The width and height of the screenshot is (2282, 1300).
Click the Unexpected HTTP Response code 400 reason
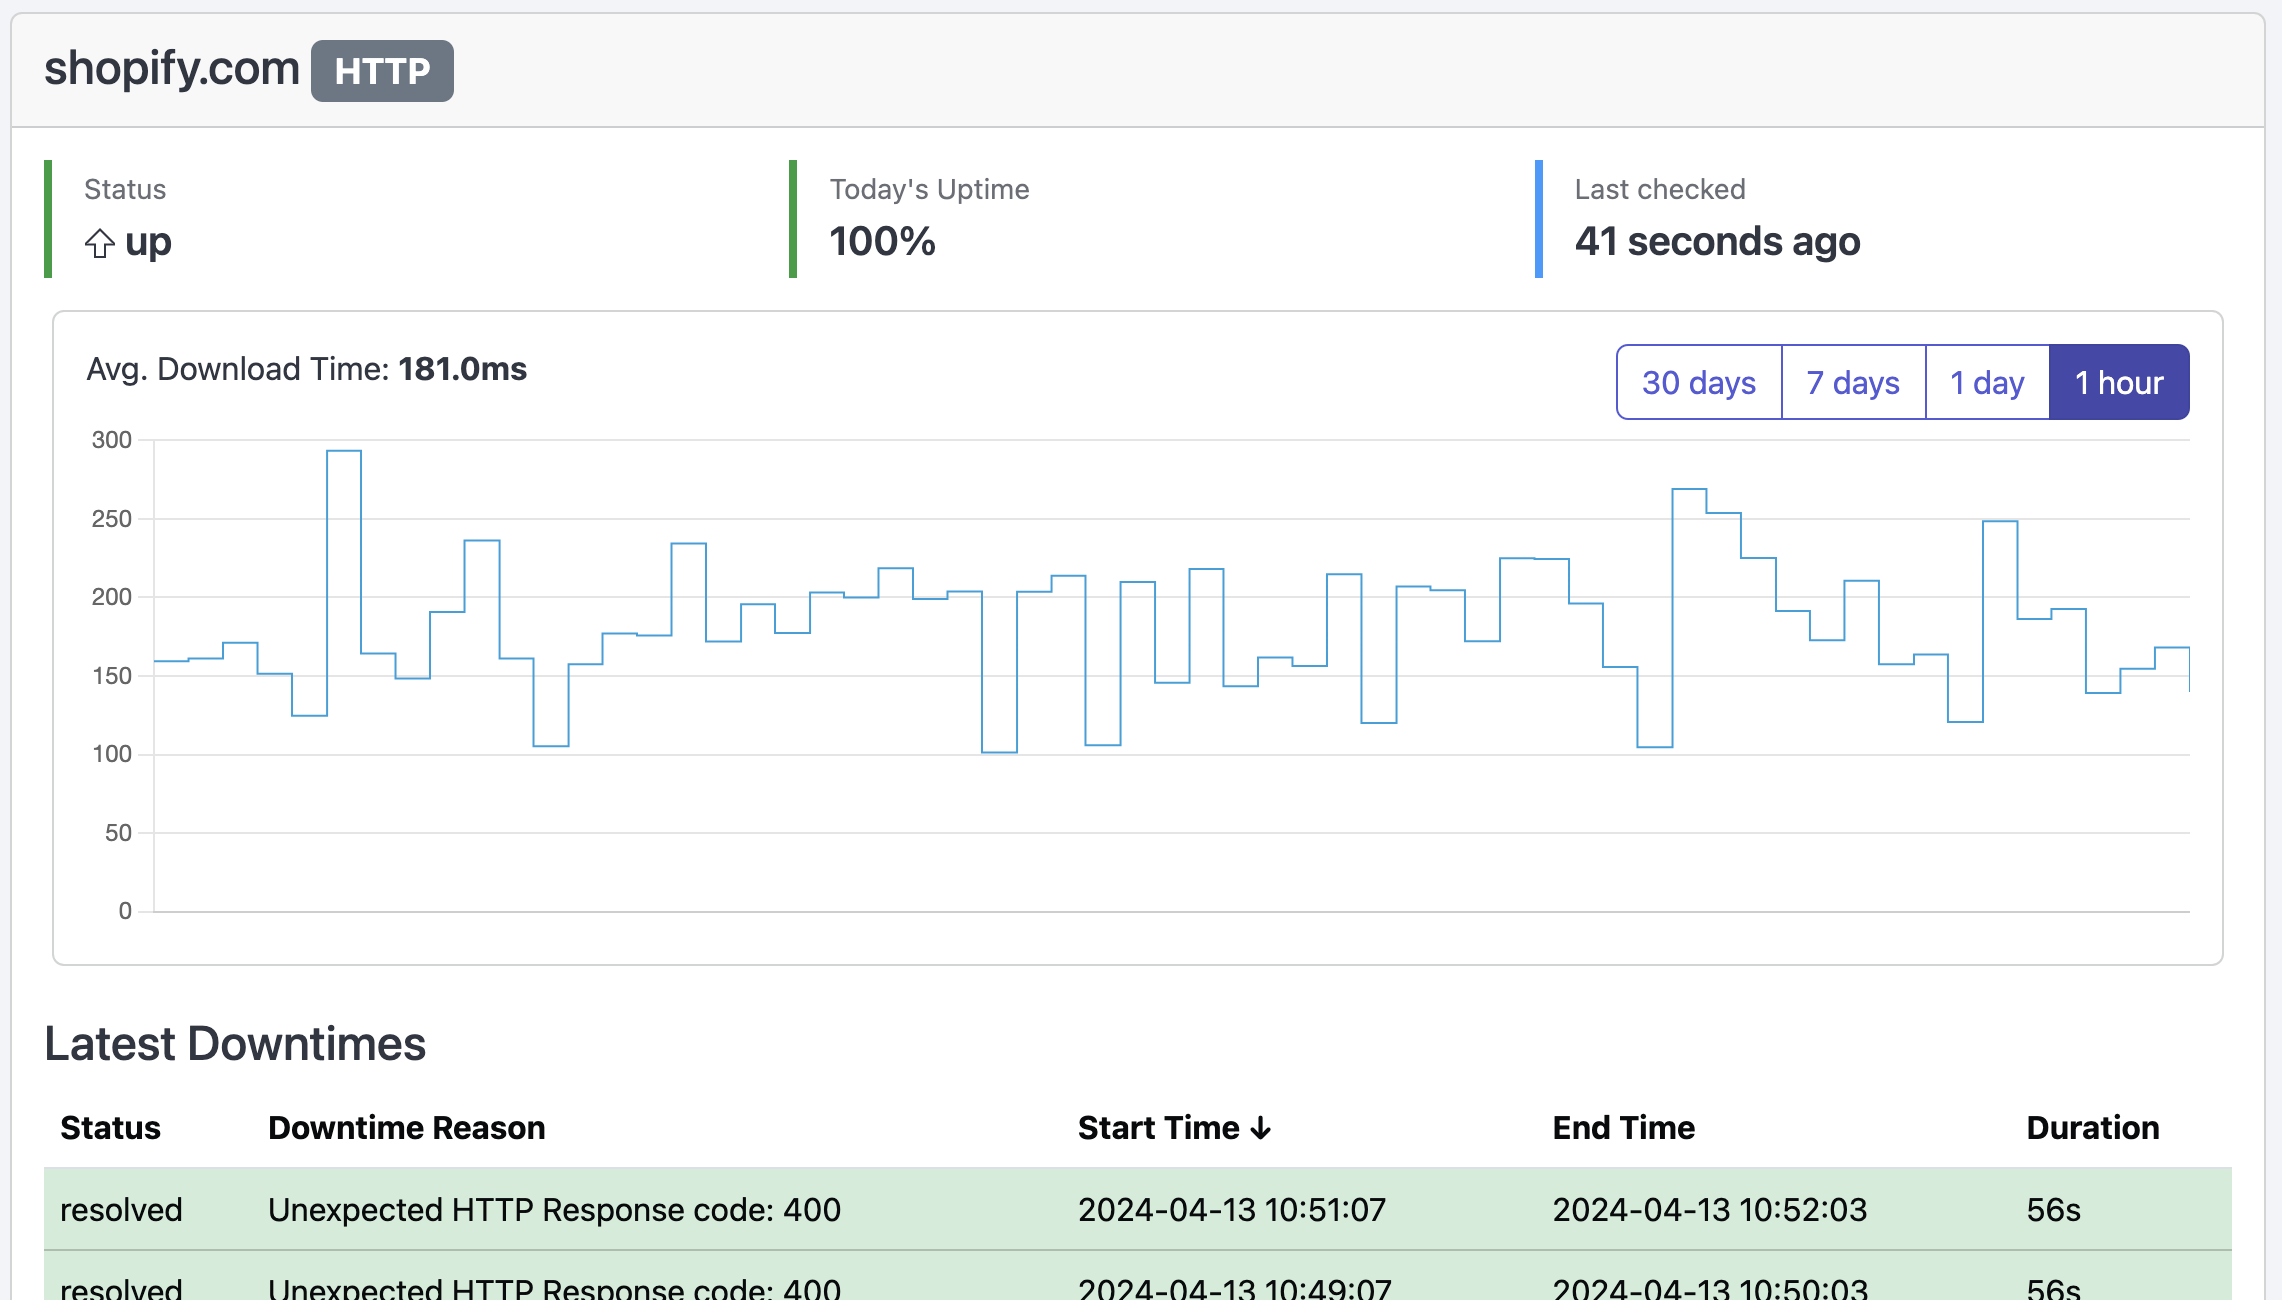(554, 1209)
